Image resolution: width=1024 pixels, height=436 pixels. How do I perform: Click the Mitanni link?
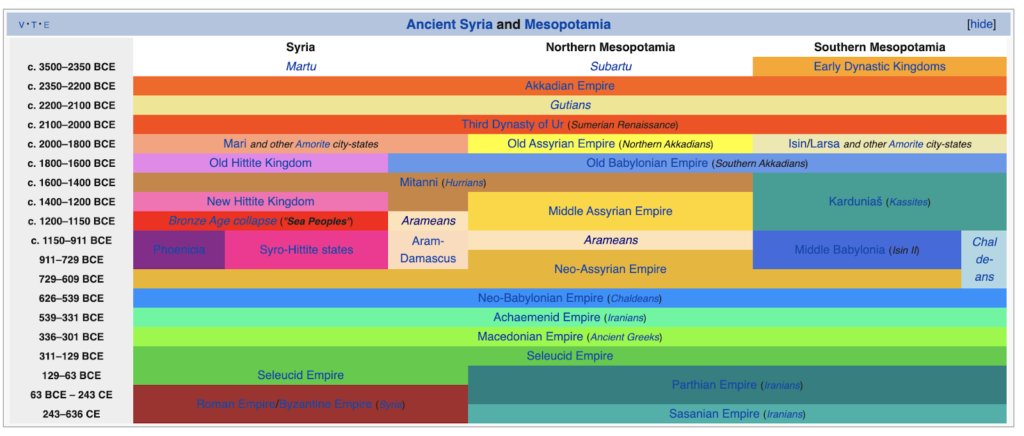(418, 182)
